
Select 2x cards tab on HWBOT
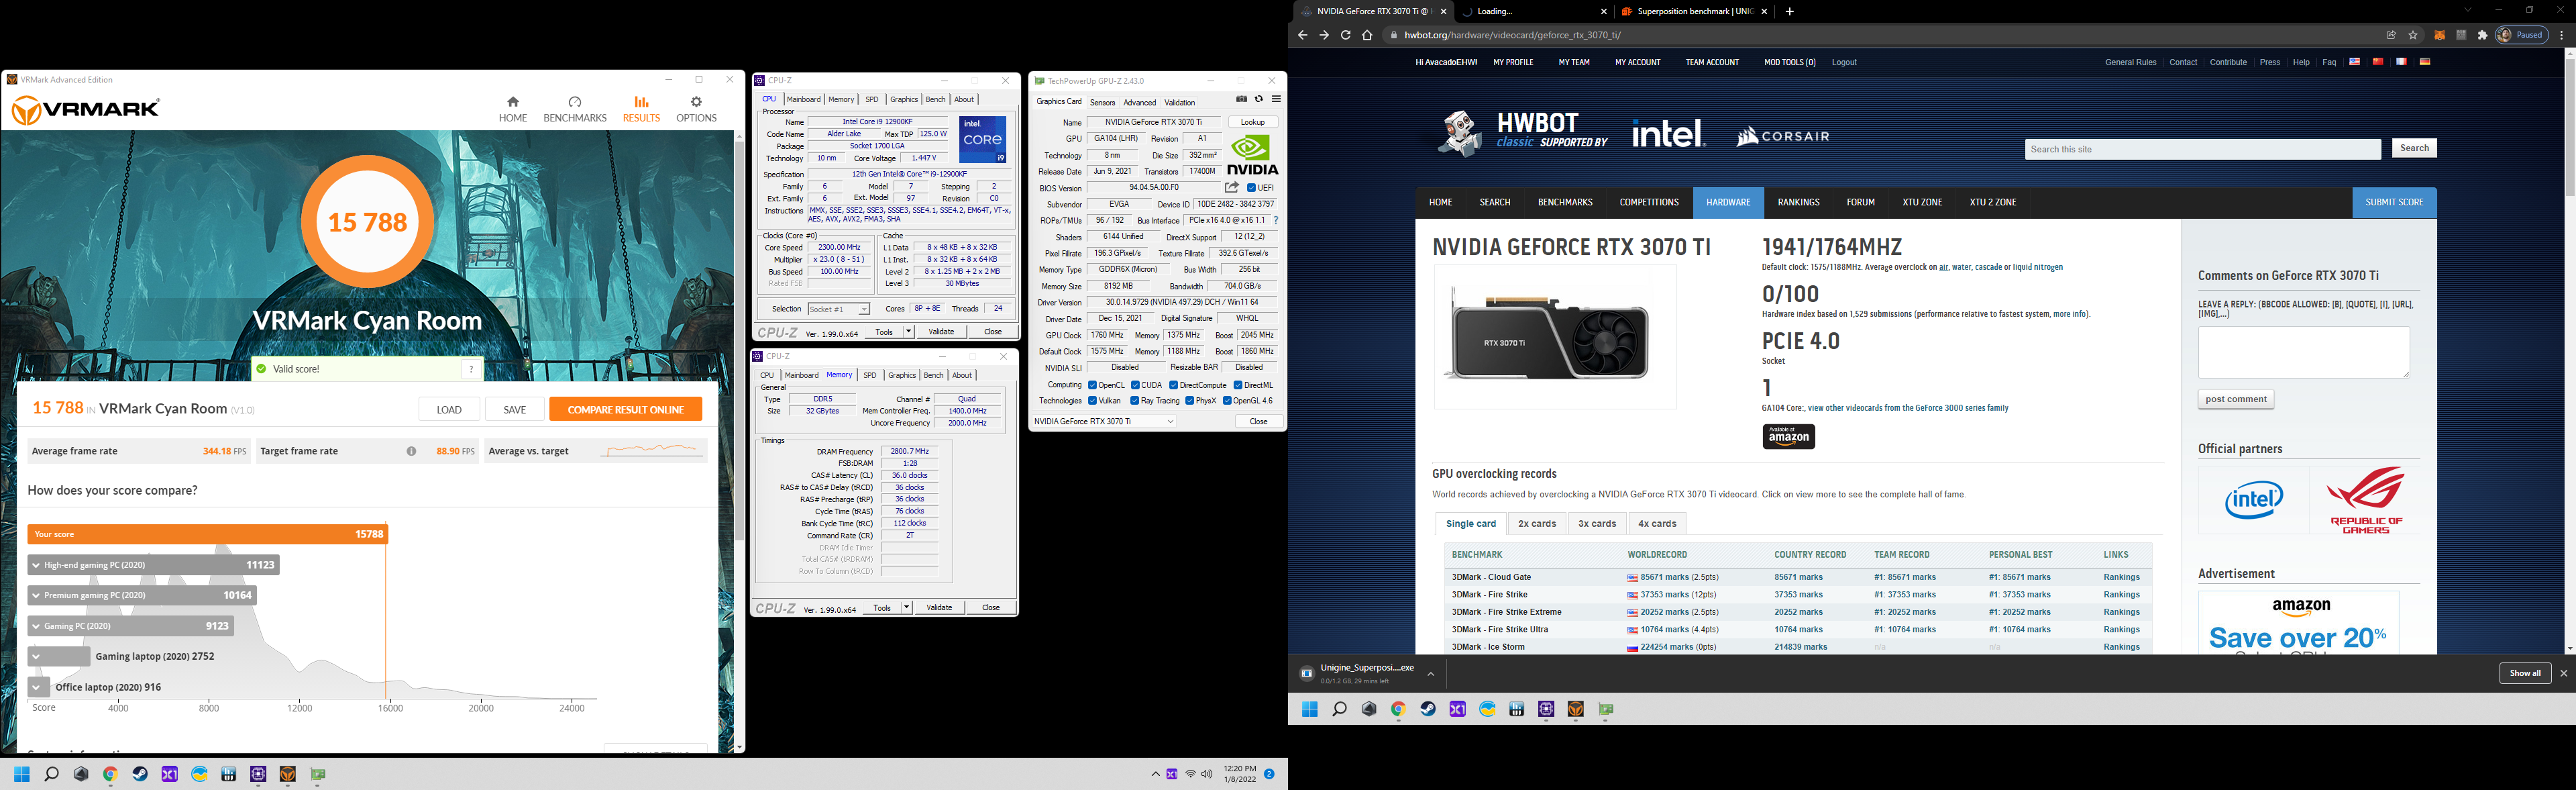pos(1536,523)
